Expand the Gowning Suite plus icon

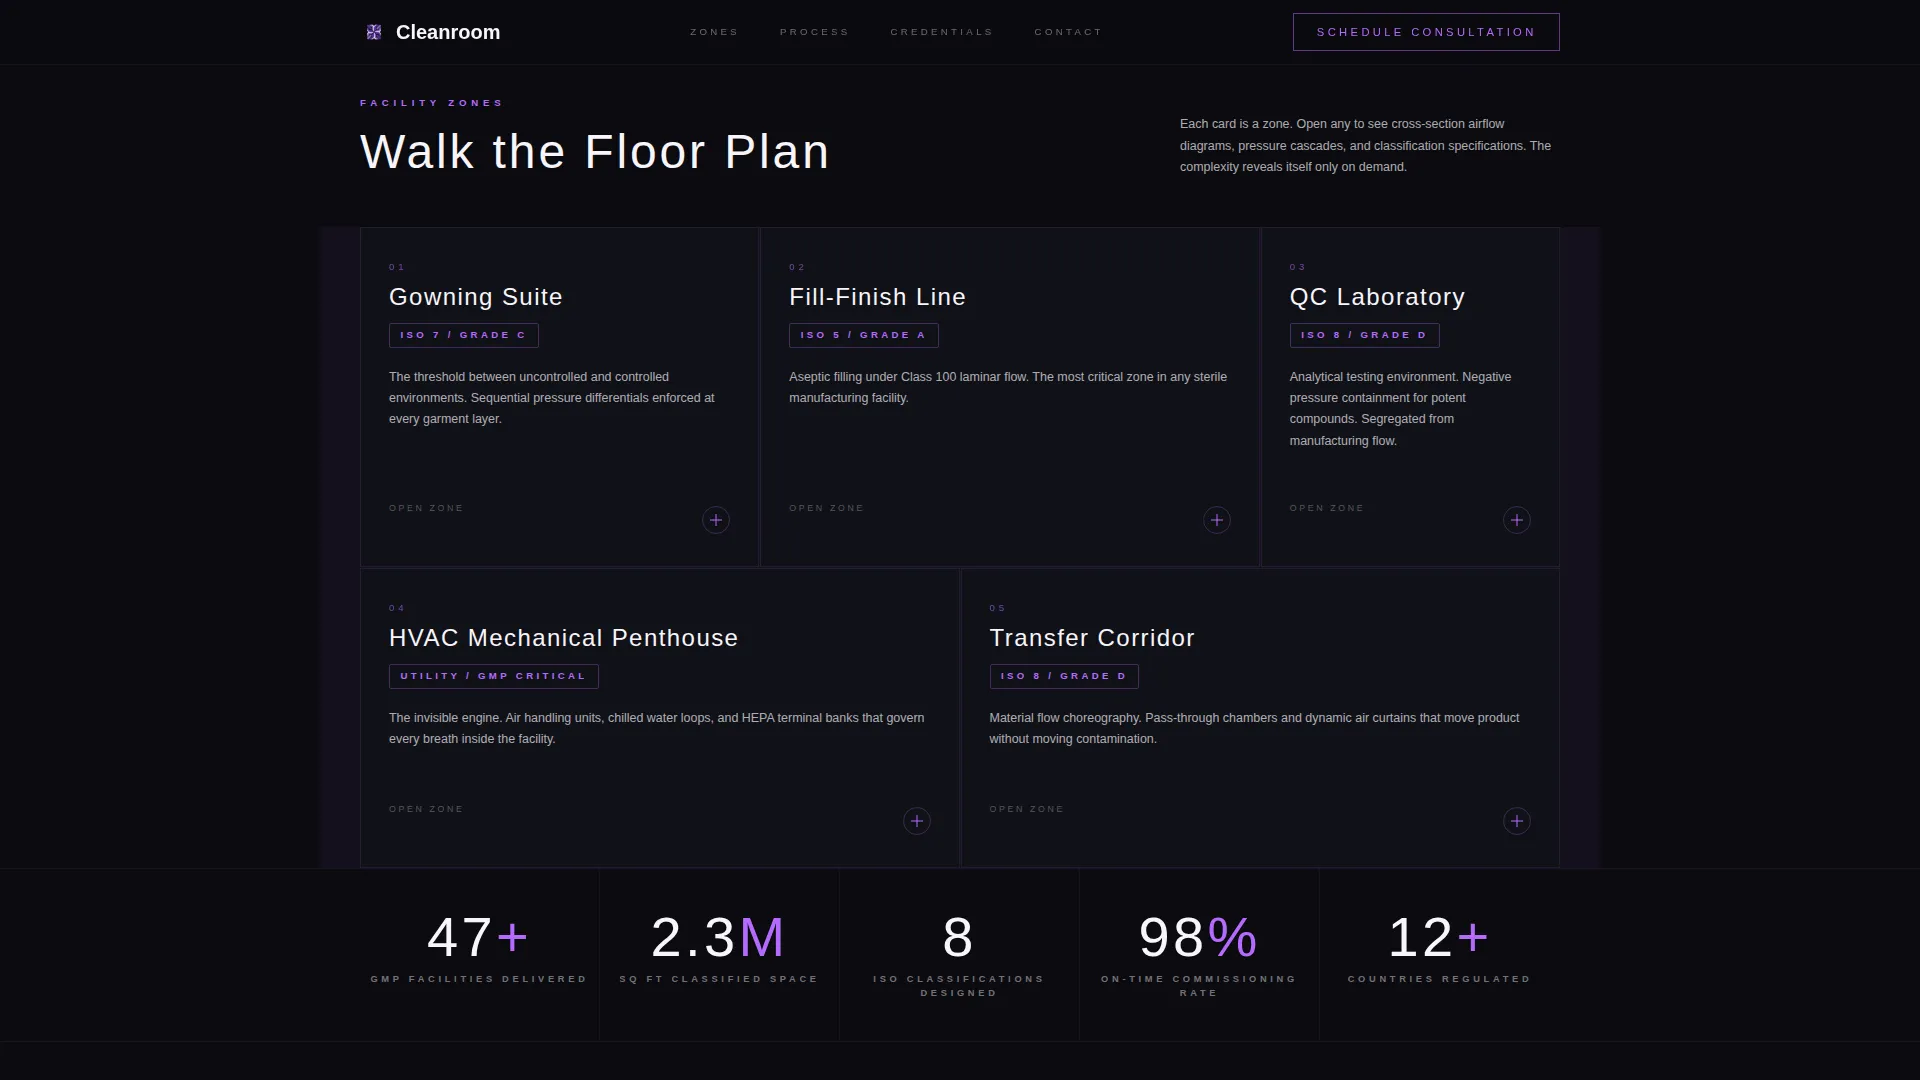coord(716,520)
